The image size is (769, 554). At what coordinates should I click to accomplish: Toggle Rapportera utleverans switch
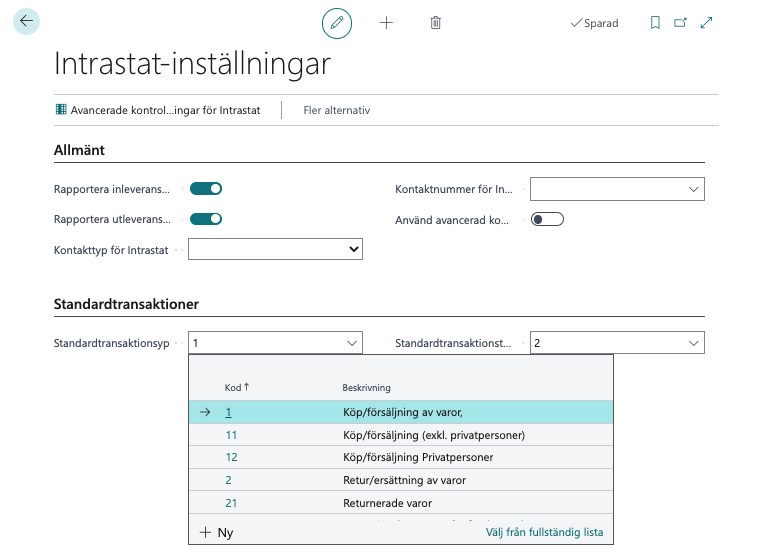click(206, 219)
